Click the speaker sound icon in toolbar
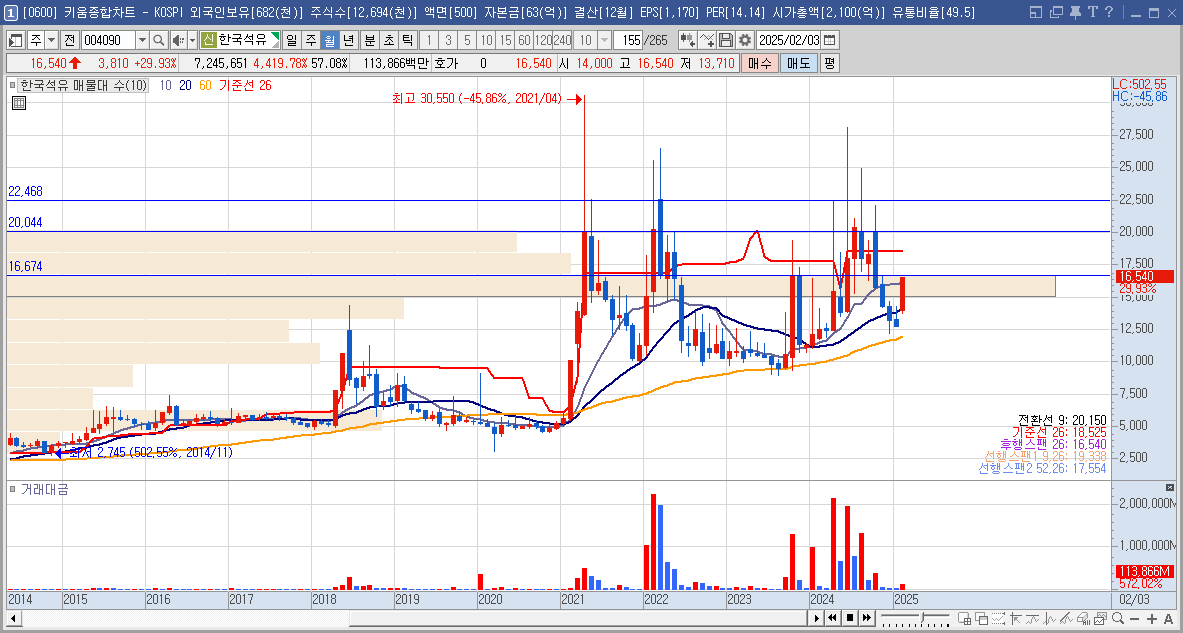 click(177, 41)
